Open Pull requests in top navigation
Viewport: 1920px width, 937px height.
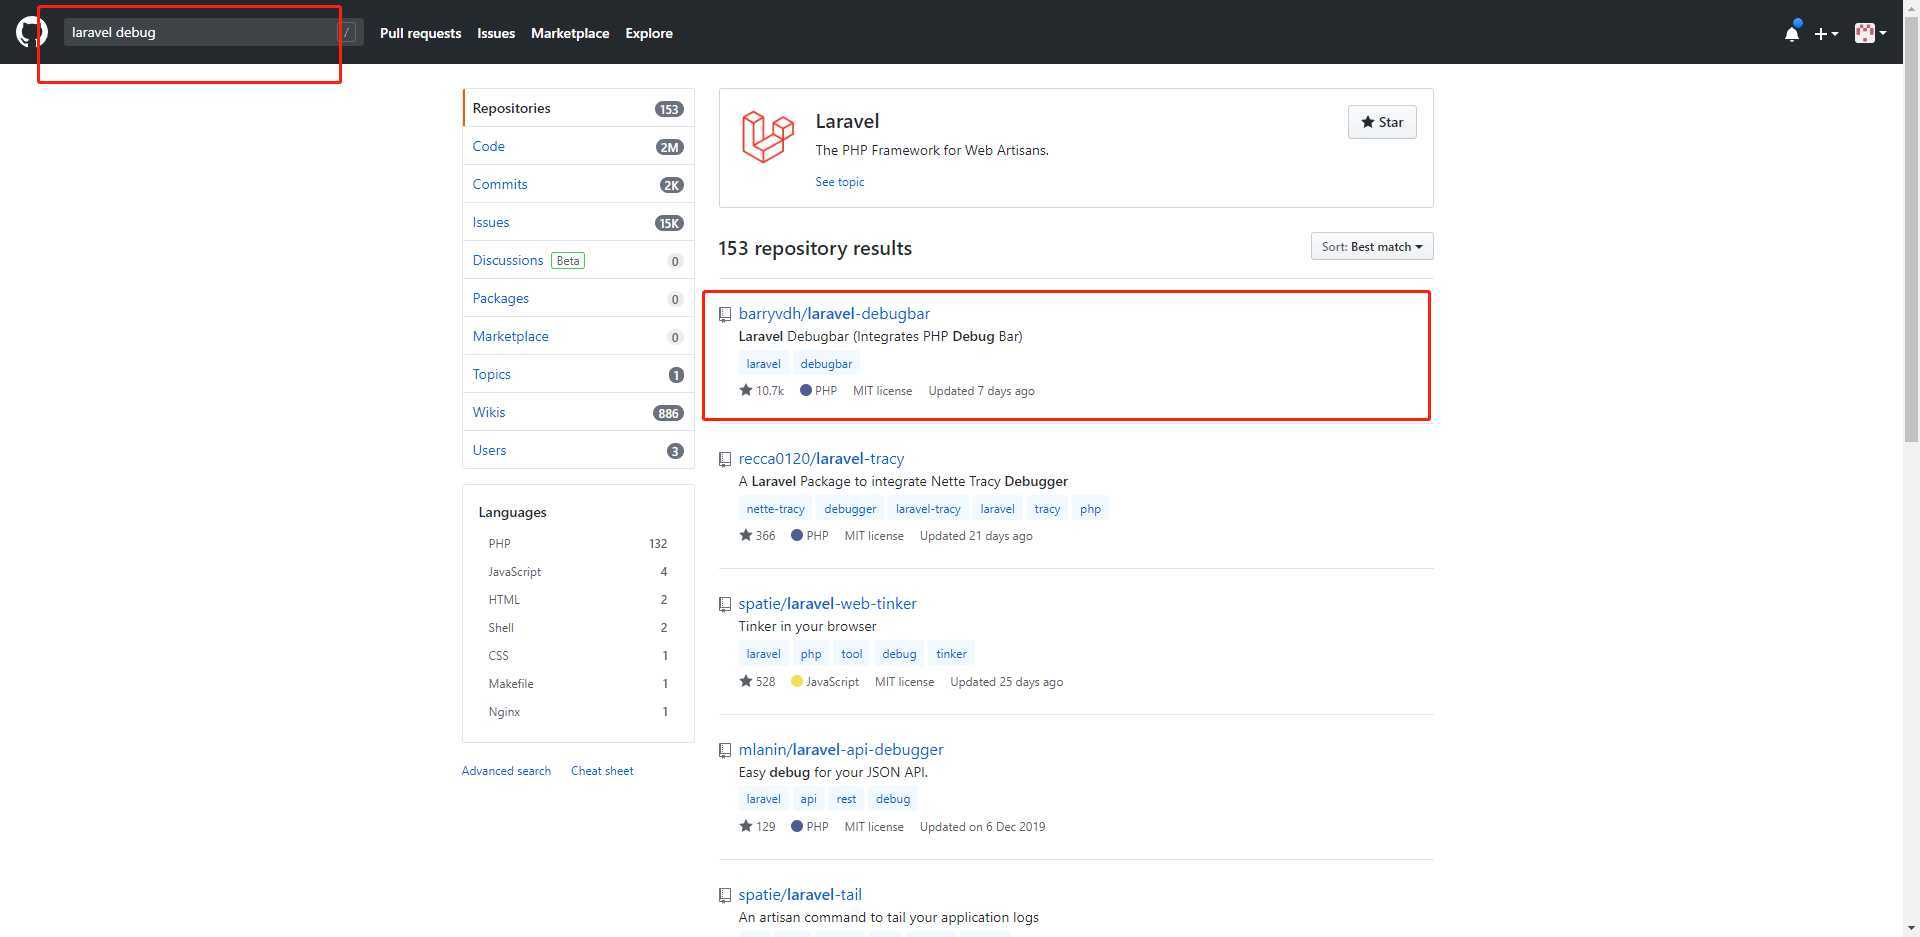tap(420, 33)
